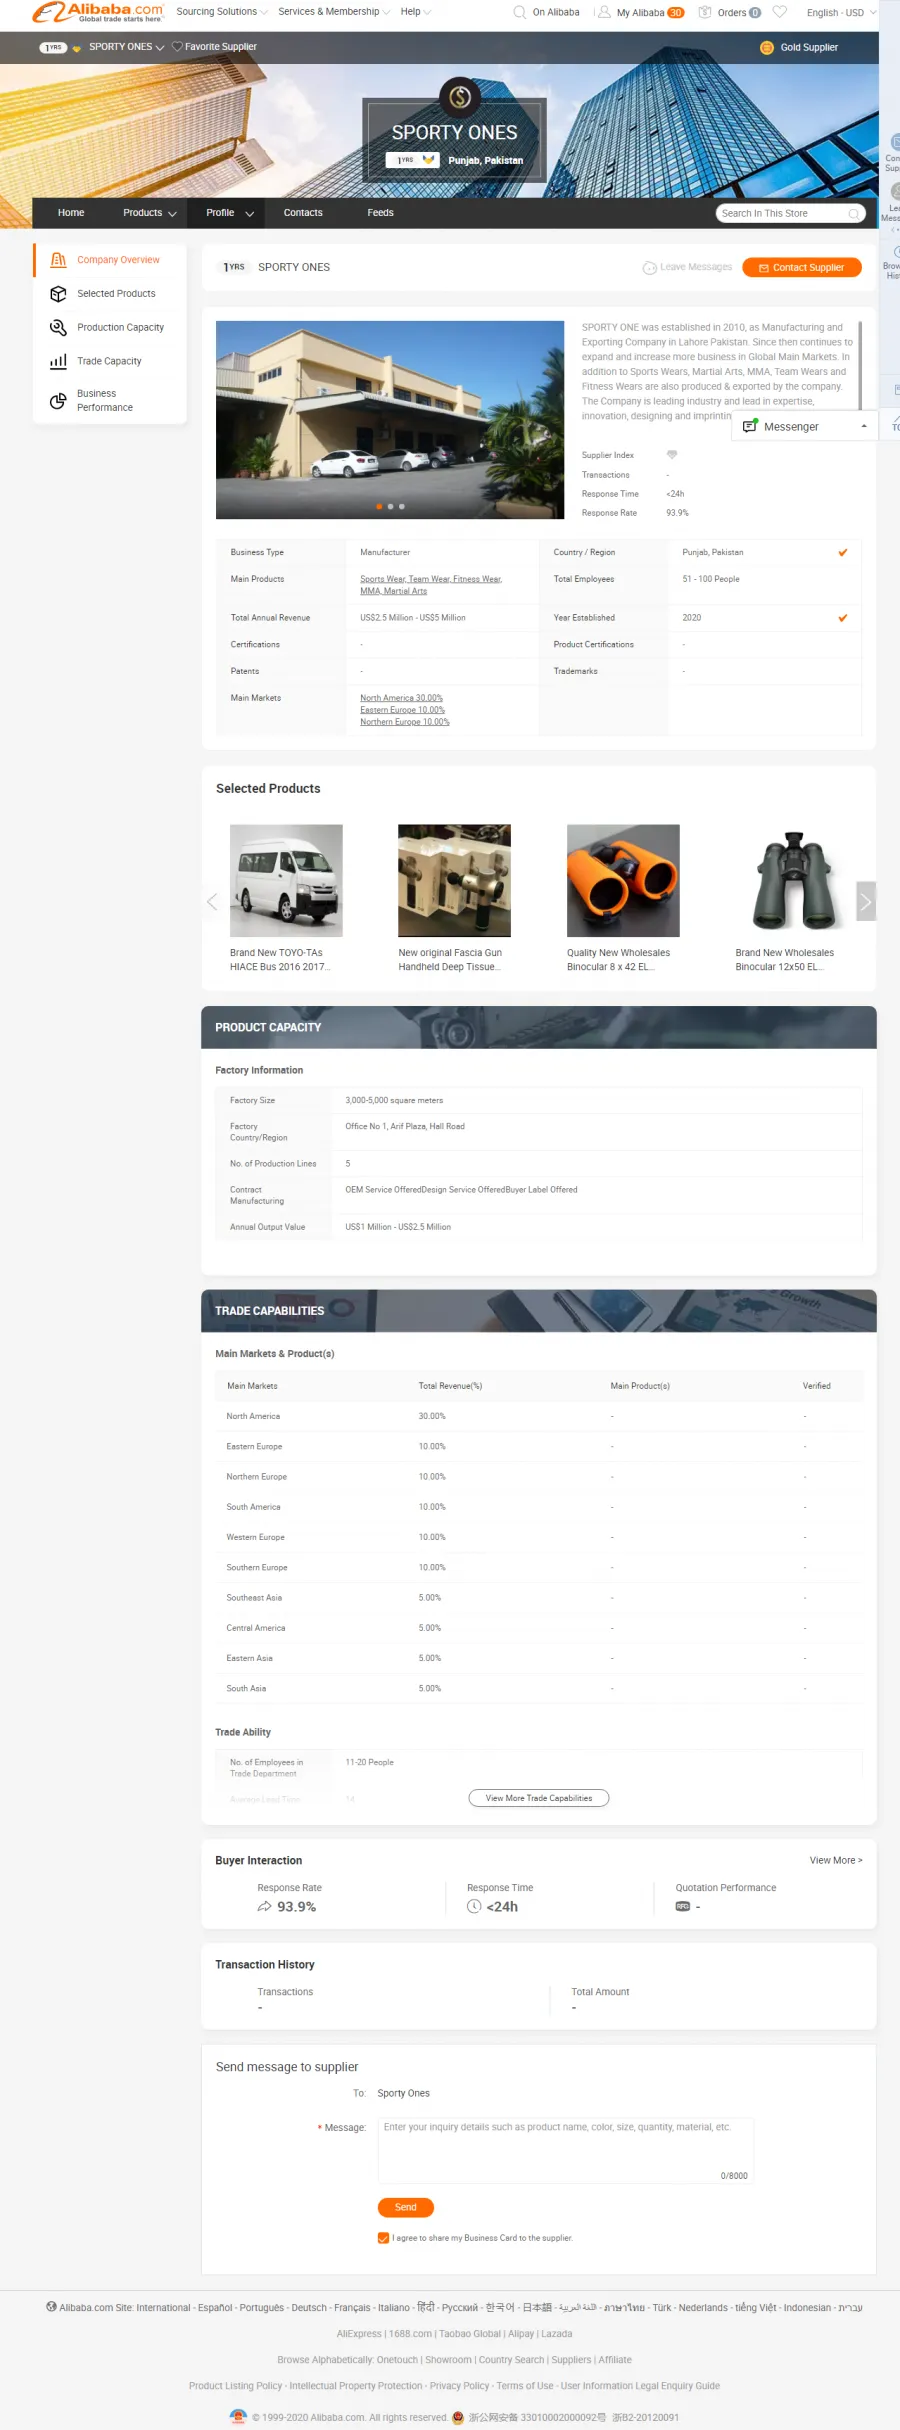Click the Gold Supplier badge icon
Image resolution: width=900 pixels, height=2430 pixels.
coord(767,47)
